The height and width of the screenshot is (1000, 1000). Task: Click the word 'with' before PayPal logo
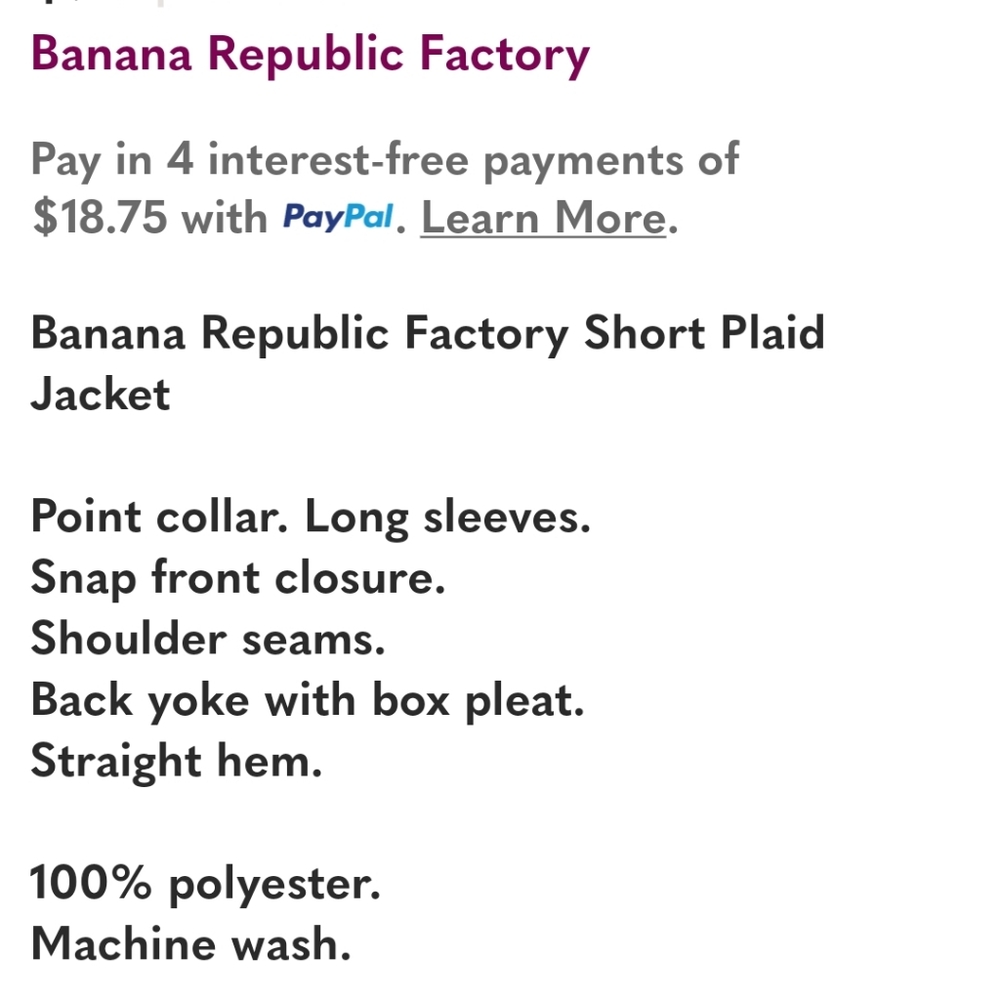point(224,217)
